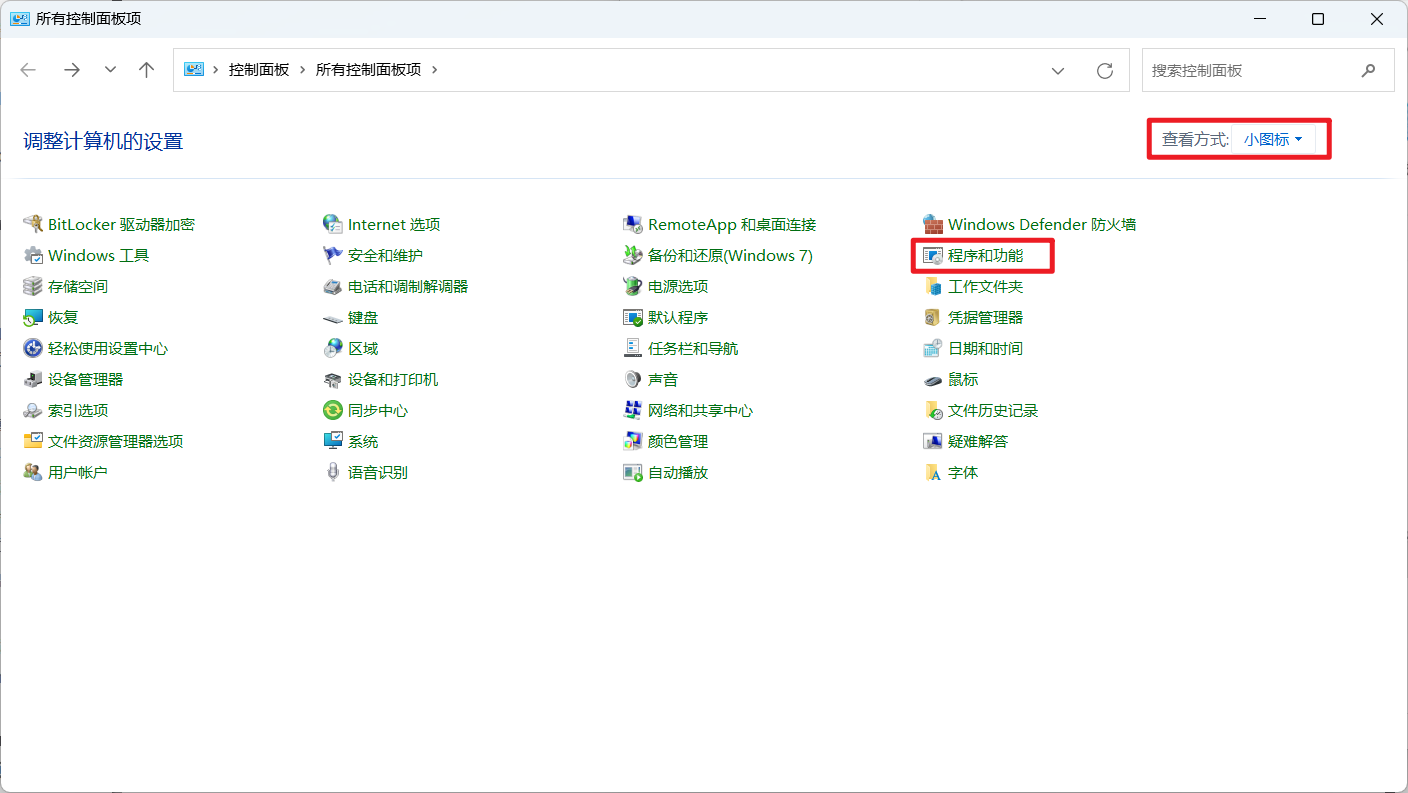The height and width of the screenshot is (793, 1408).
Task: Click the 字体 icon
Action: (933, 472)
